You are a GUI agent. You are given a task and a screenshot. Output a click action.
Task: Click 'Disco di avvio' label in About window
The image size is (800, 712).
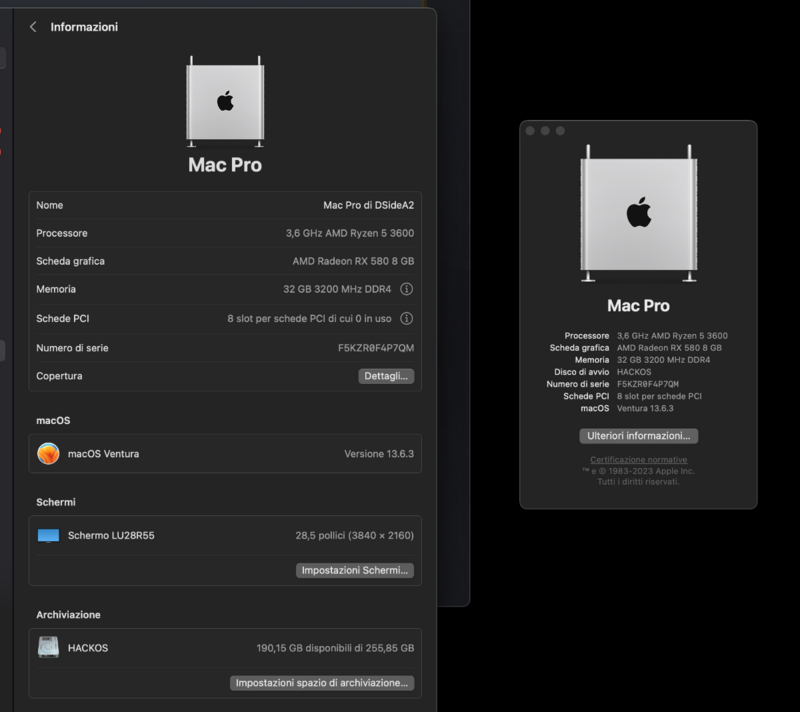click(582, 372)
